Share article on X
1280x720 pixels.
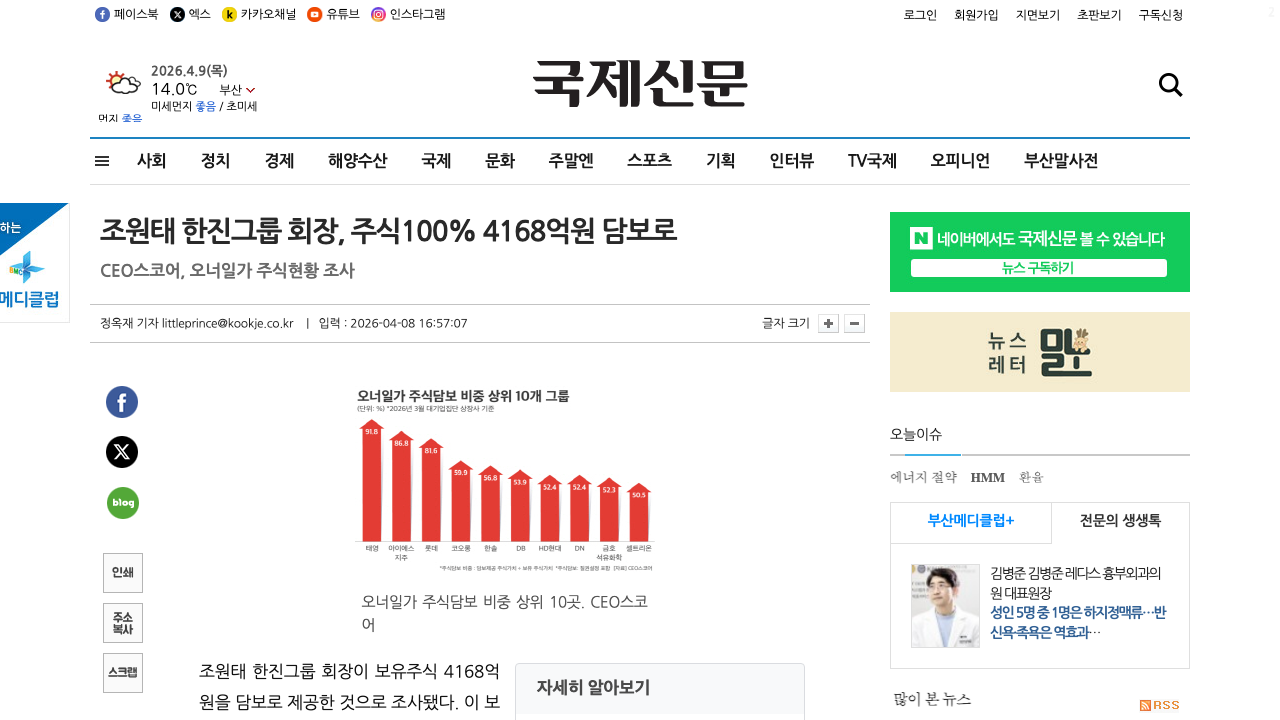122,452
